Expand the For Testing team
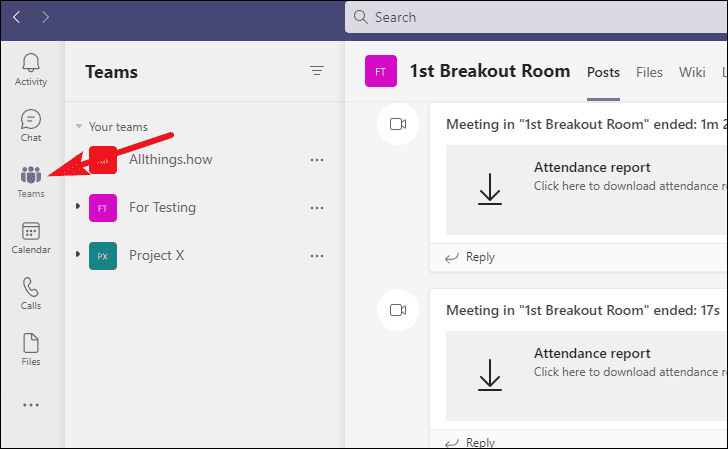 coord(78,206)
